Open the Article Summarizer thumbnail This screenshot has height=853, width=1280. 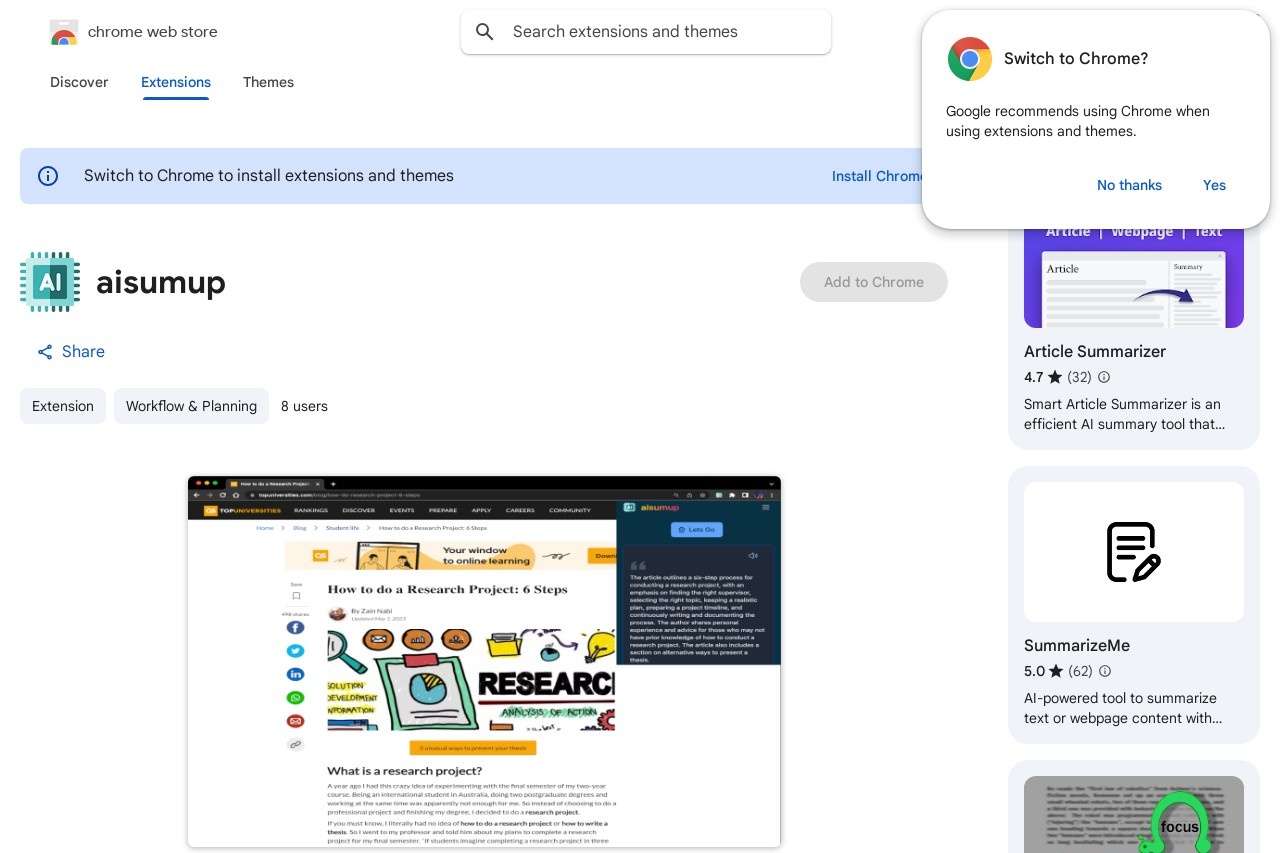click(x=1134, y=278)
